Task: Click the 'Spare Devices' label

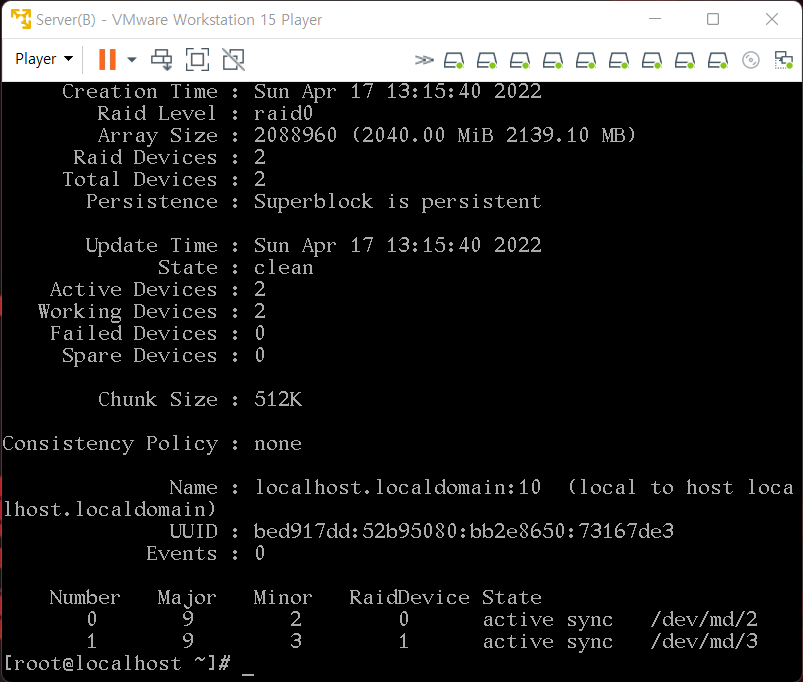Action: coord(139,356)
